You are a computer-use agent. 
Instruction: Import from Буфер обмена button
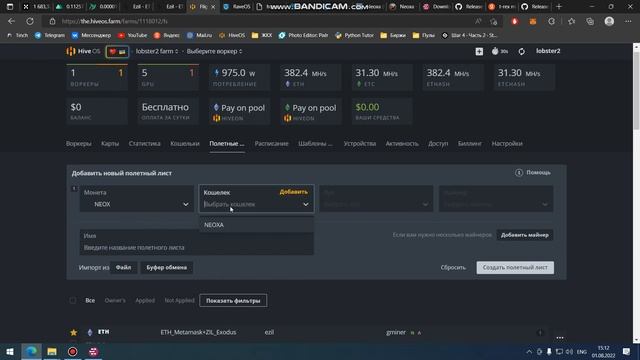pyautogui.click(x=167, y=268)
